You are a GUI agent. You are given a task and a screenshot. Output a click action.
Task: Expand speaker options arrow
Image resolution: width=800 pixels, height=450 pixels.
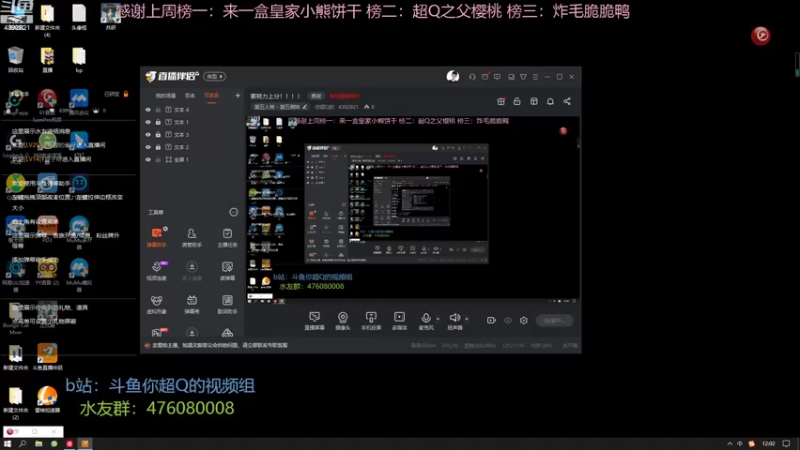coord(466,319)
